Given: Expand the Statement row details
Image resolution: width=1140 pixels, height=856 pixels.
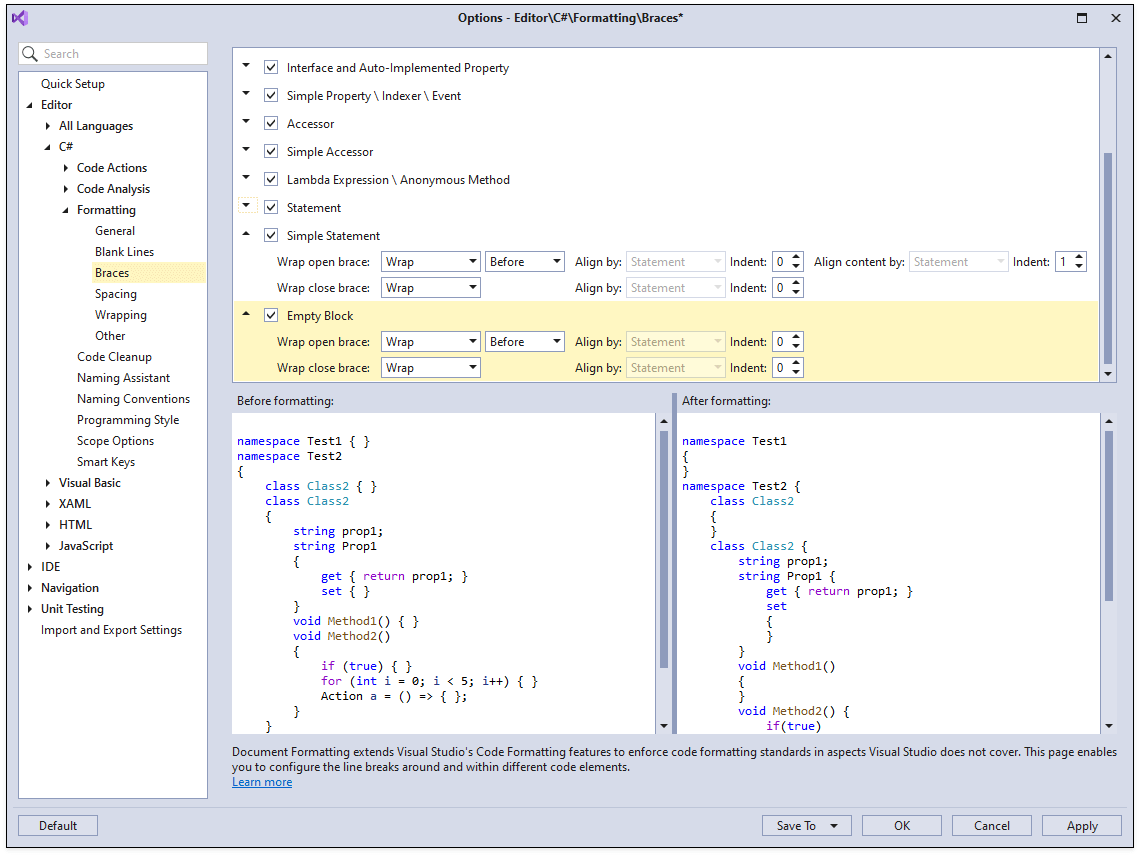Looking at the screenshot, I should tap(245, 208).
